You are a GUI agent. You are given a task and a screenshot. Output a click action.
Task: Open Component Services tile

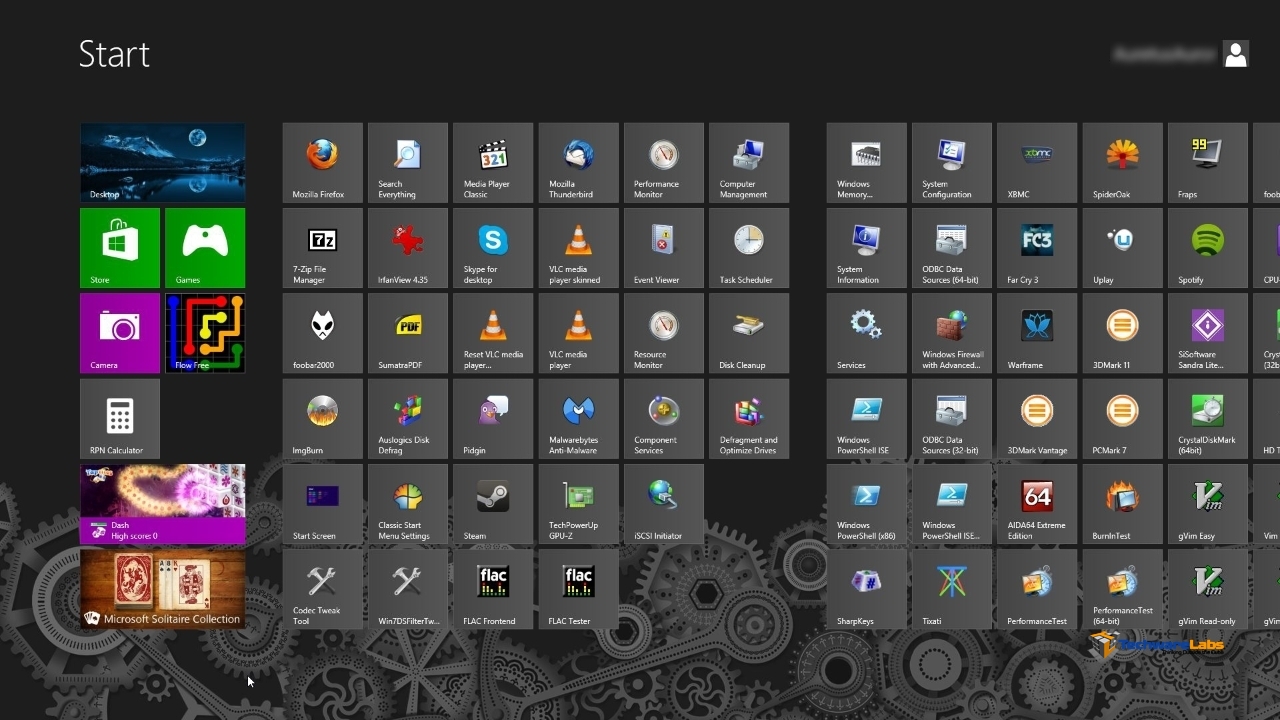(664, 419)
